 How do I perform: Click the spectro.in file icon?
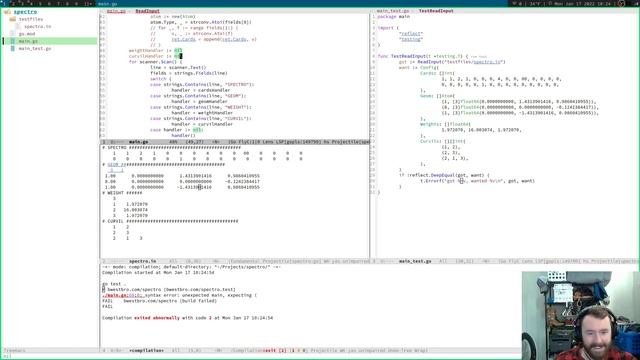[x=18, y=27]
